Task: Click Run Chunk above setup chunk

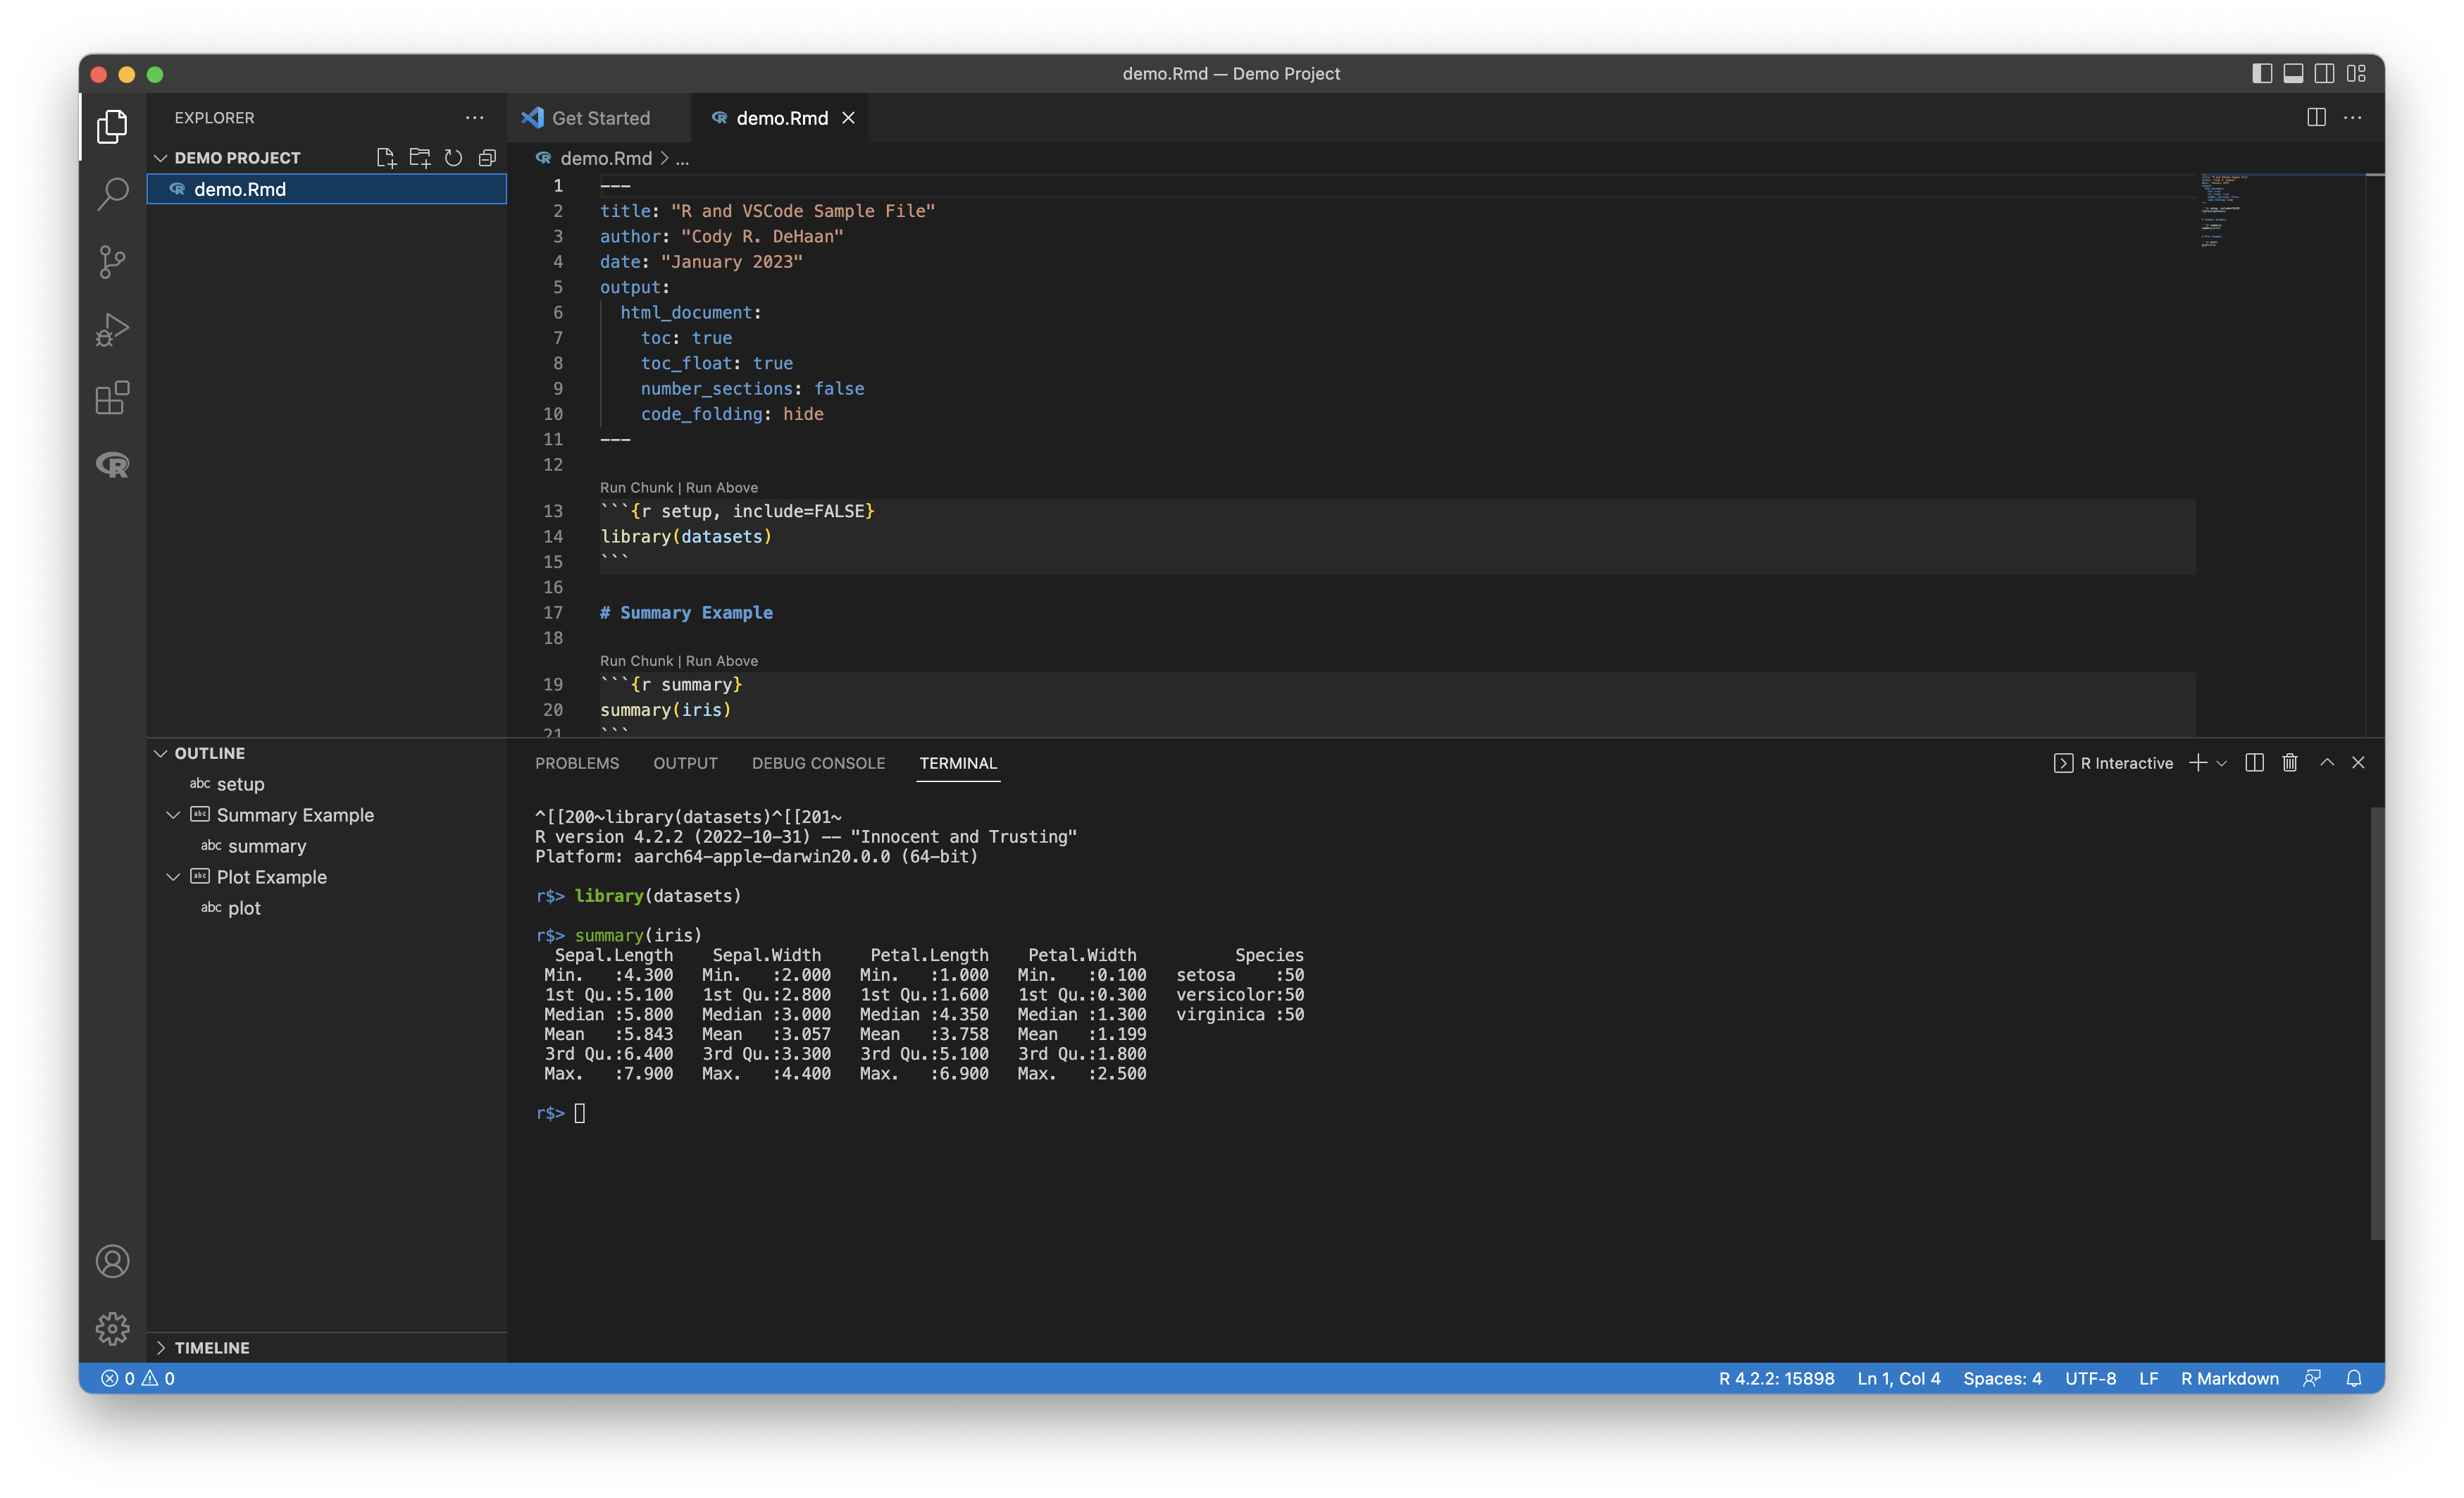Action: pos(636,488)
